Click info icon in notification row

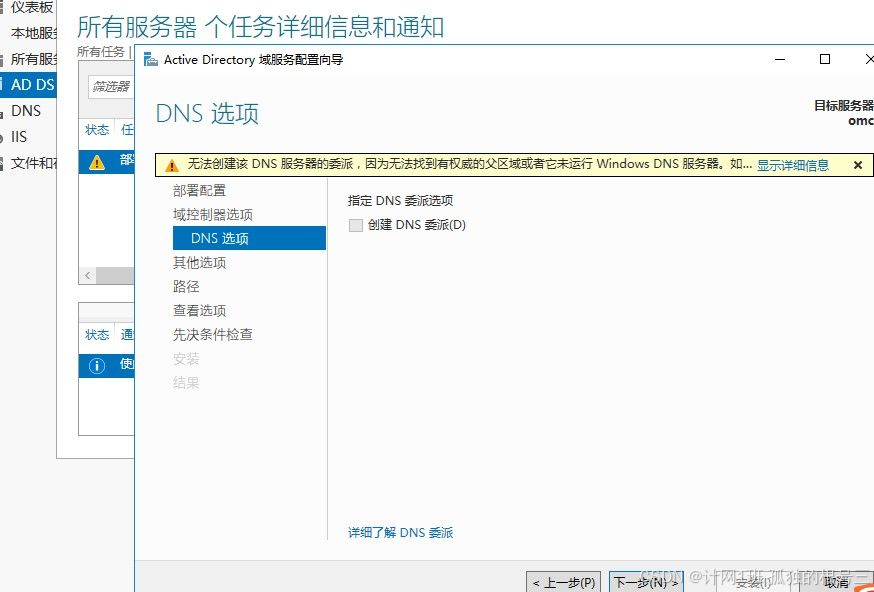97,366
